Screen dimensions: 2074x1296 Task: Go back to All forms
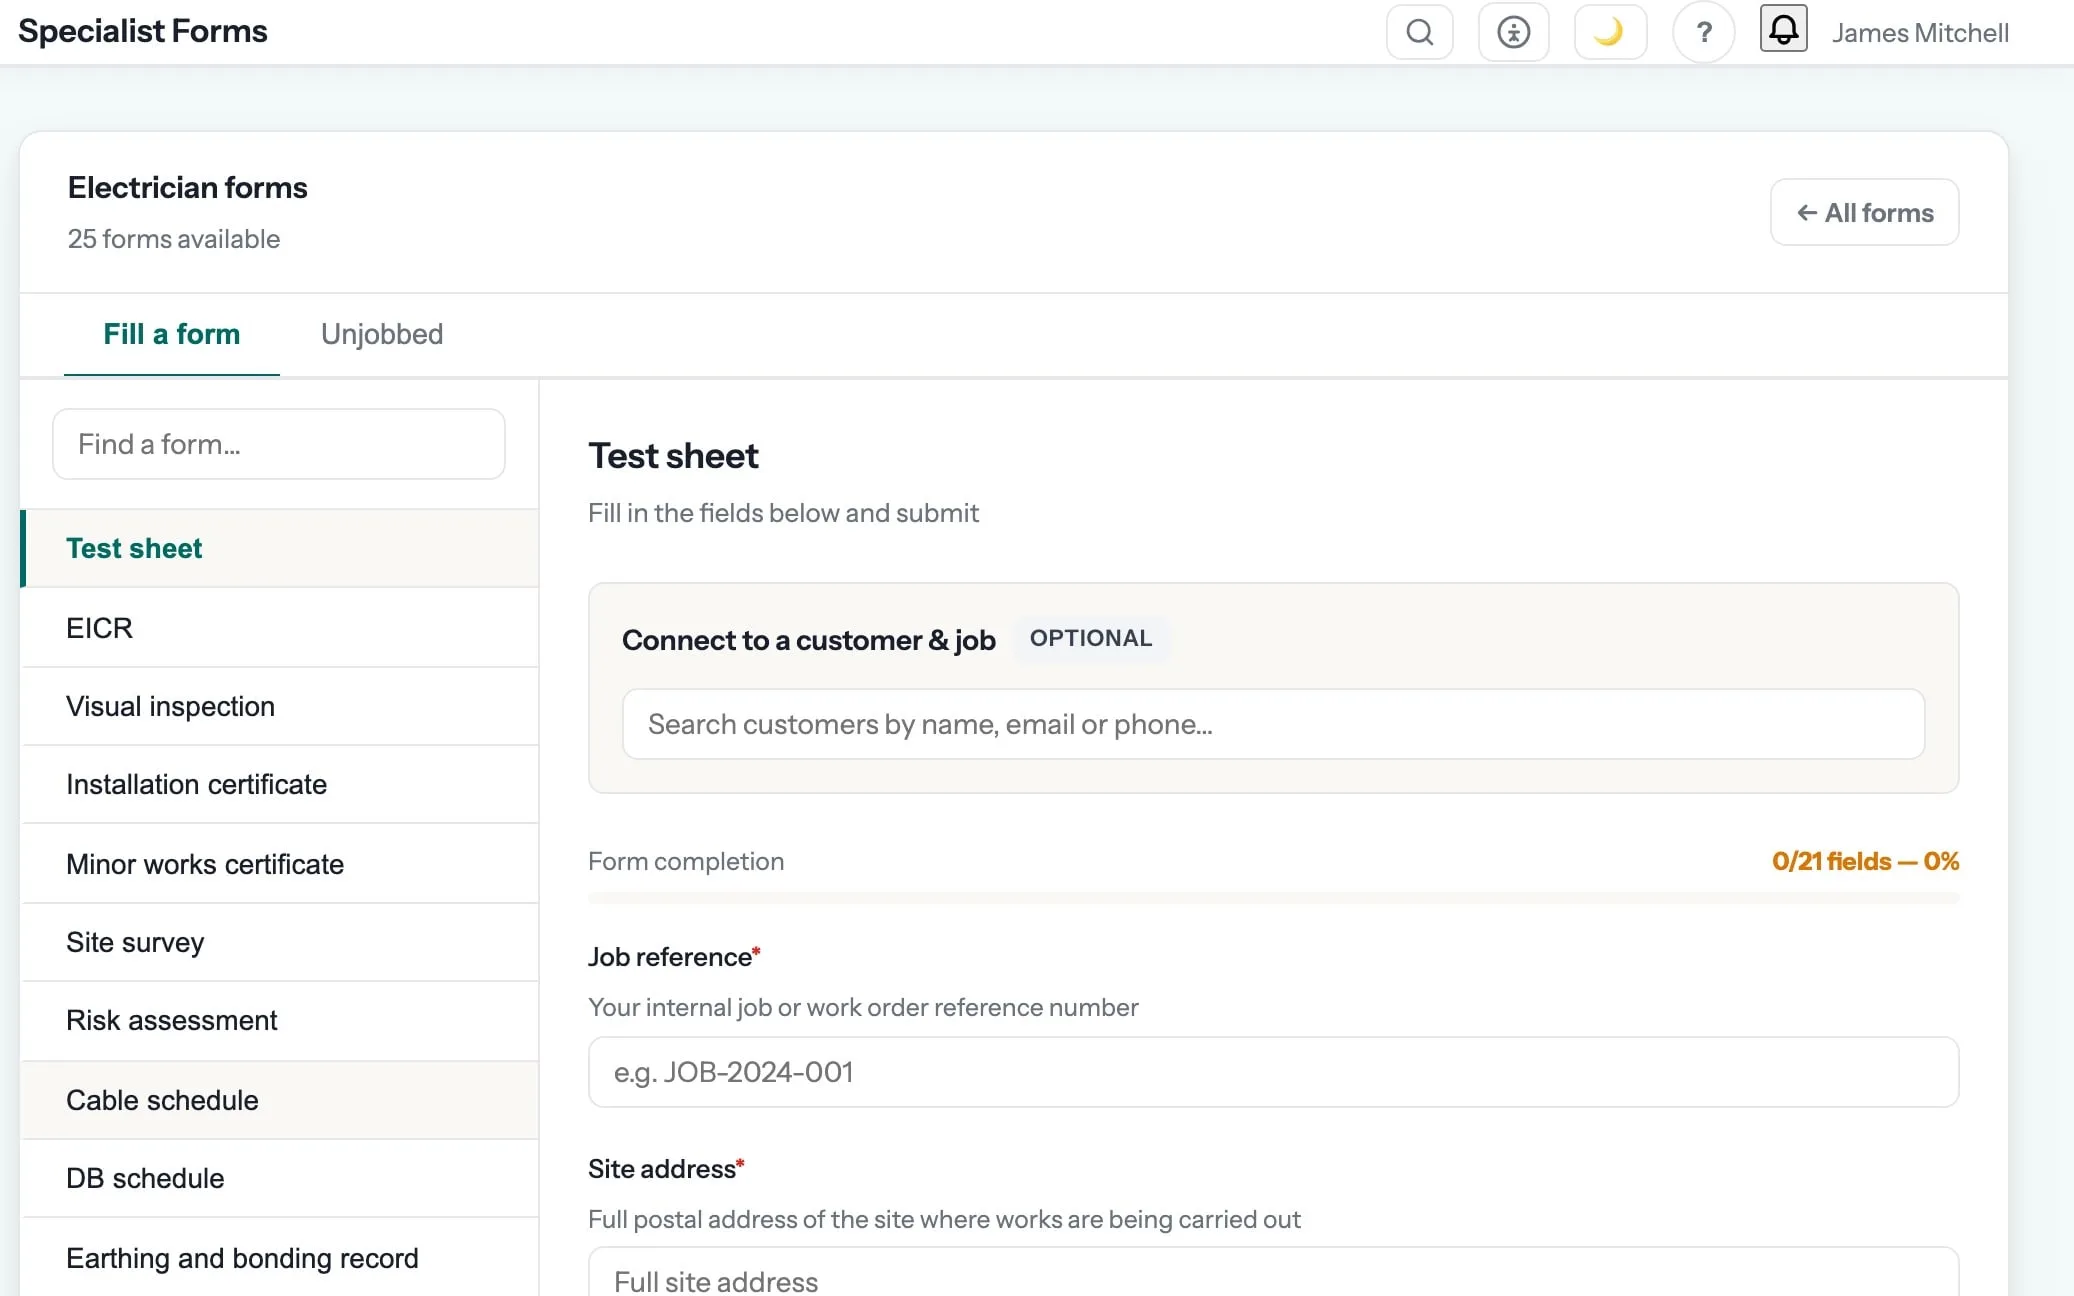1864,212
